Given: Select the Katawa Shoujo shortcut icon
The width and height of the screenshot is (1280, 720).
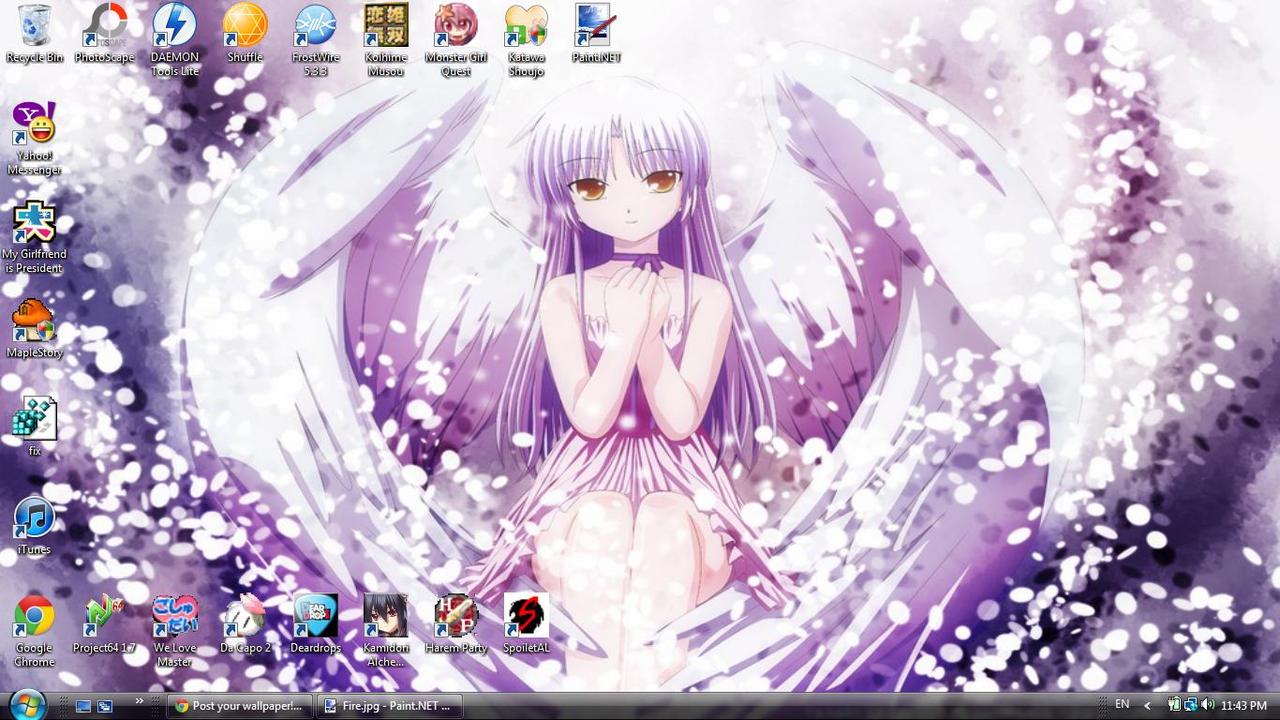Looking at the screenshot, I should (526, 28).
